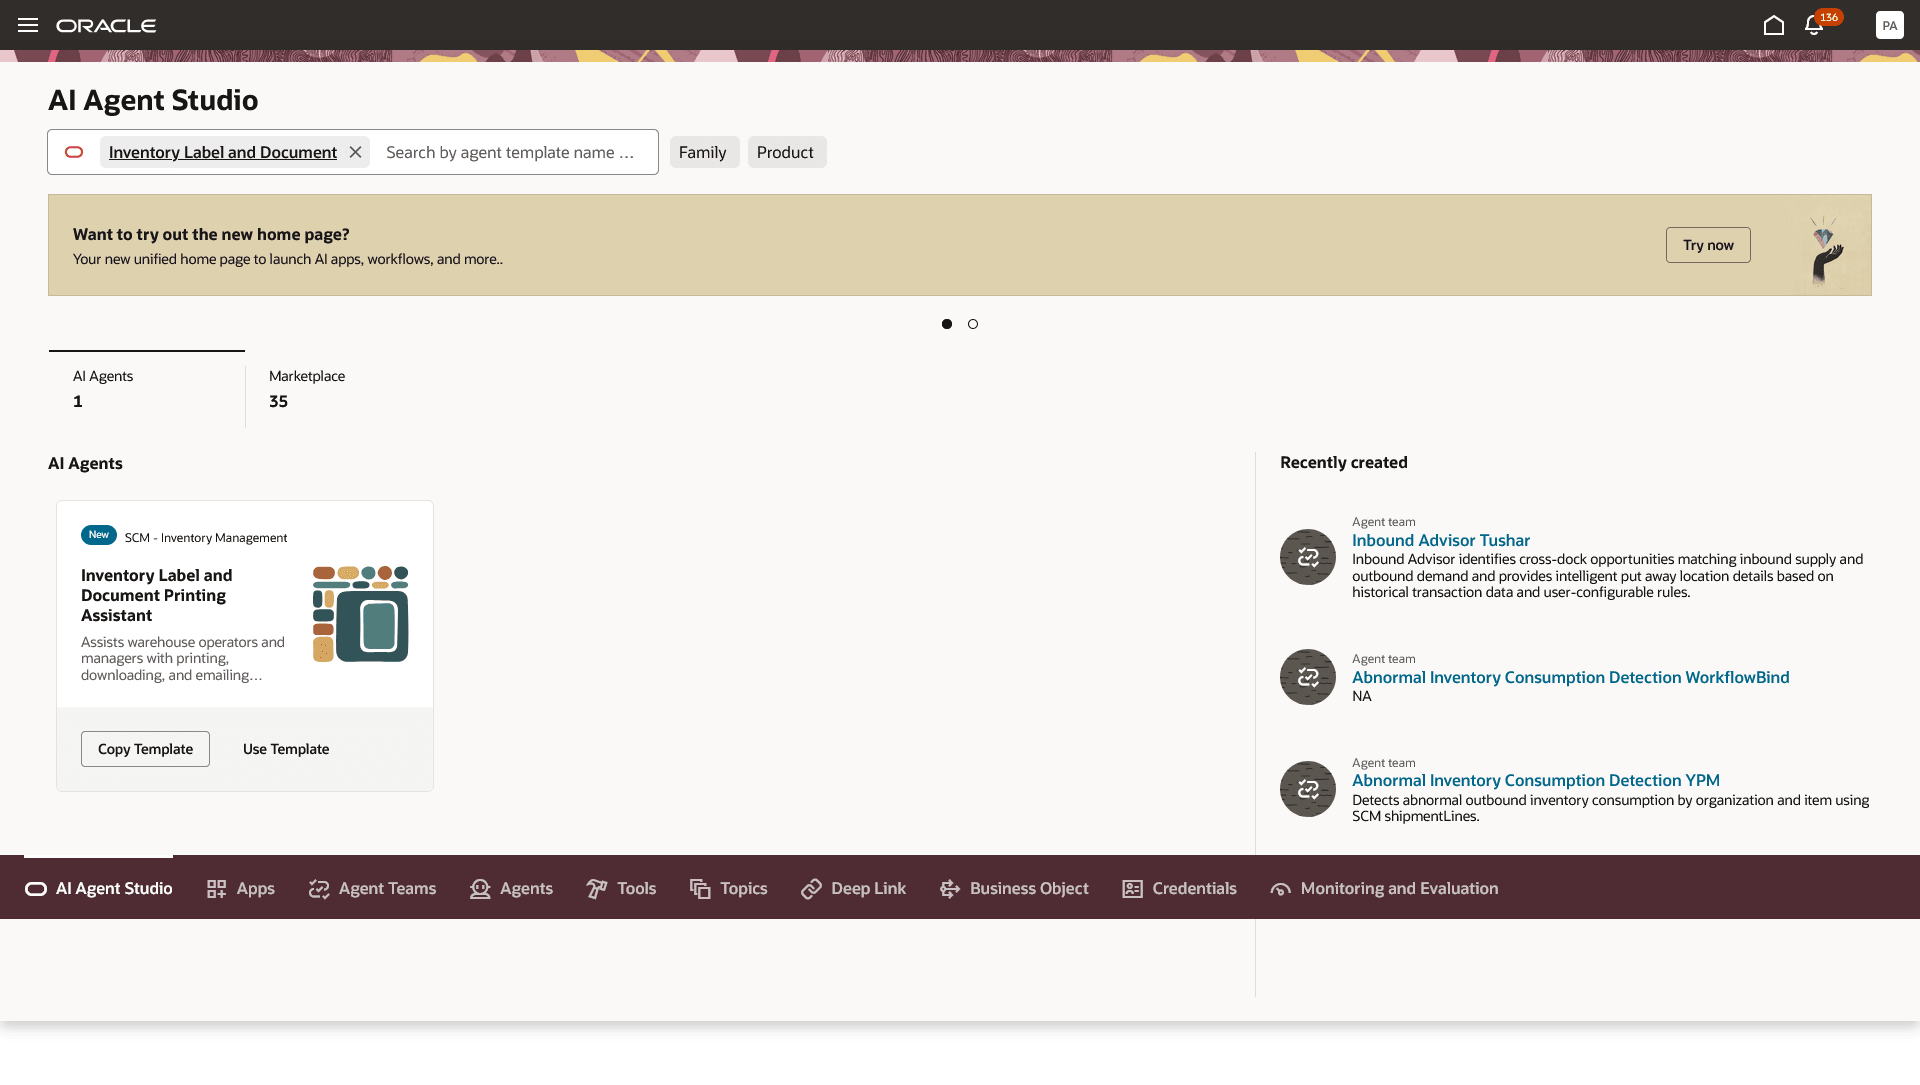Open the Monitoring and Evaluation nav label
The image size is (1920, 1085).
click(1400, 889)
